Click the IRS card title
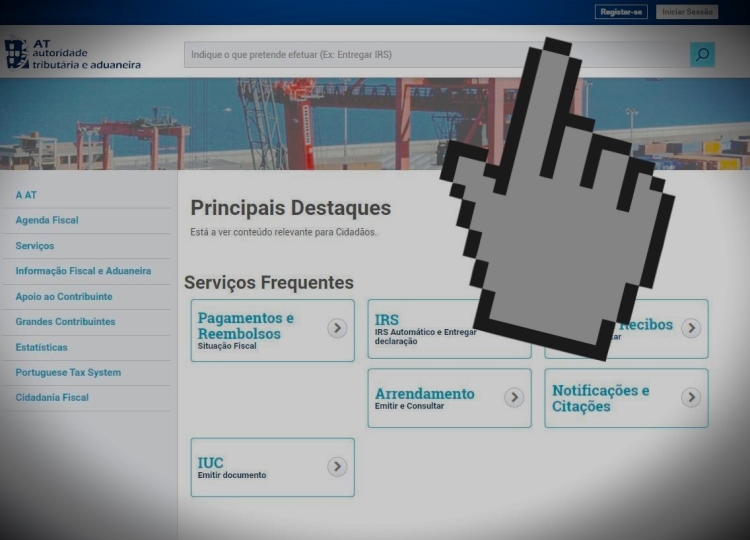 pos(387,320)
